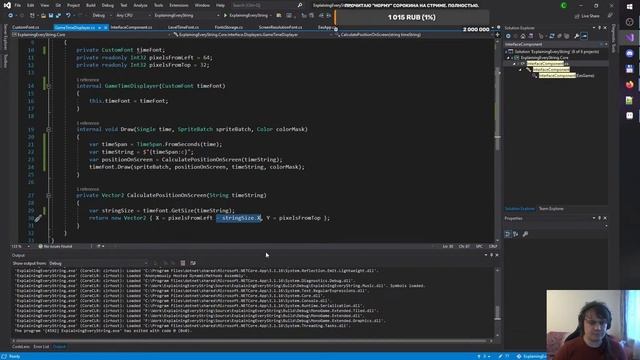Collapse ExplainingEveryString.Core project node

pyautogui.click(x=509, y=58)
